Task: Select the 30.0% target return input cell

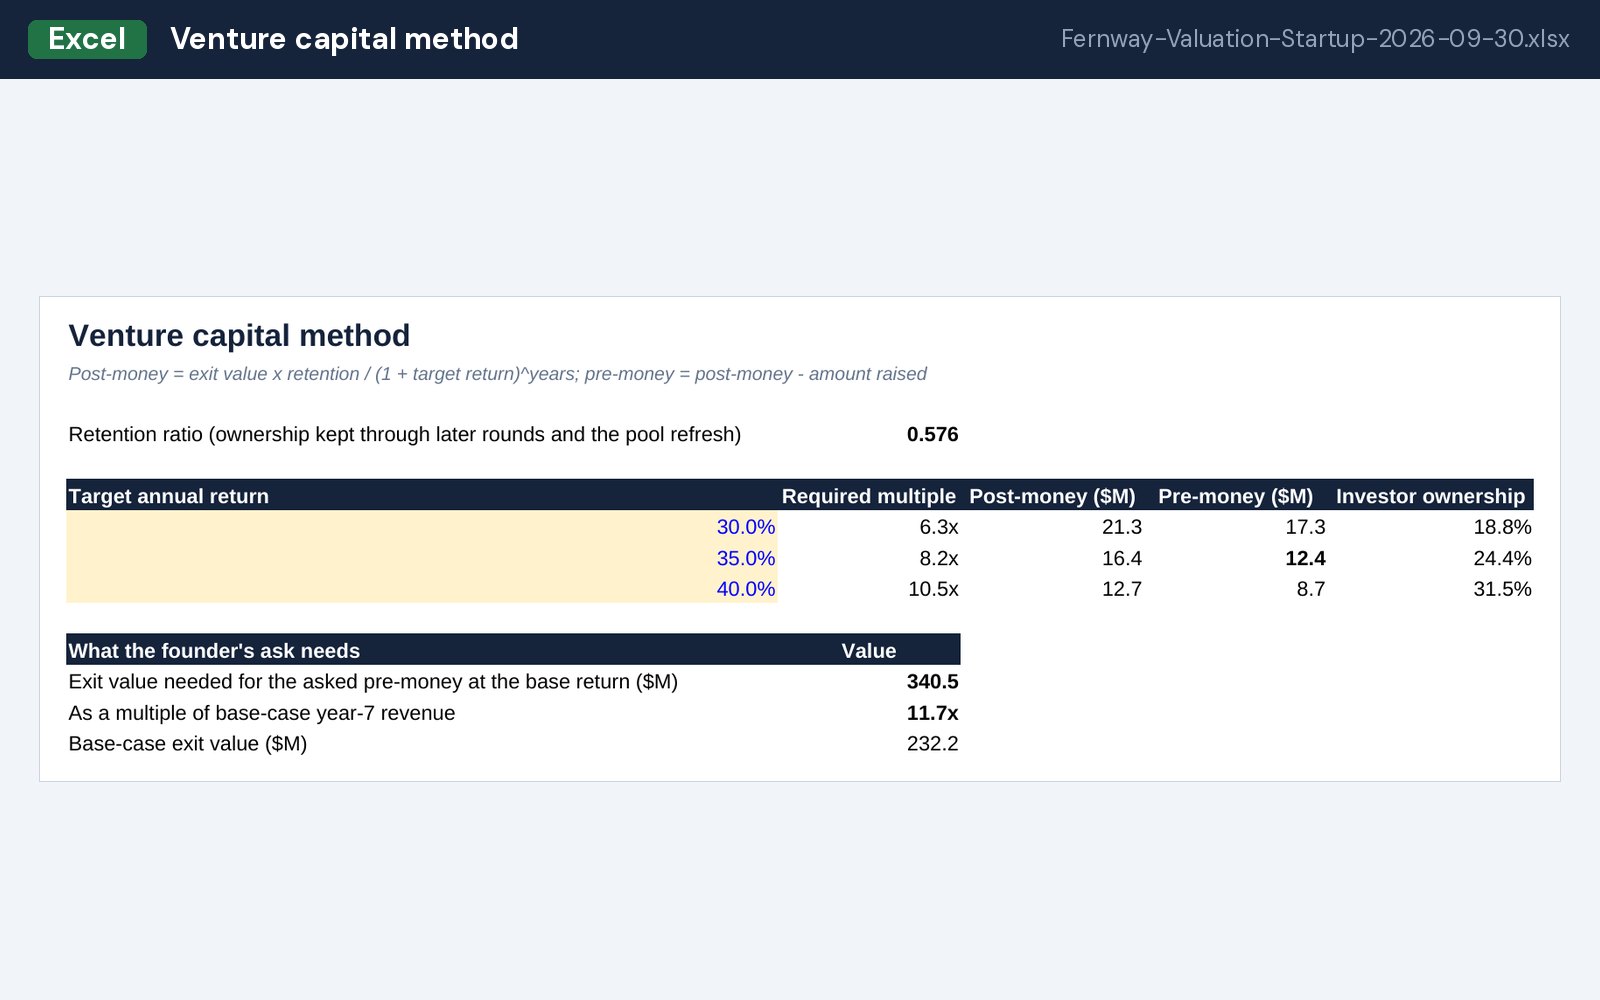Action: click(422, 527)
